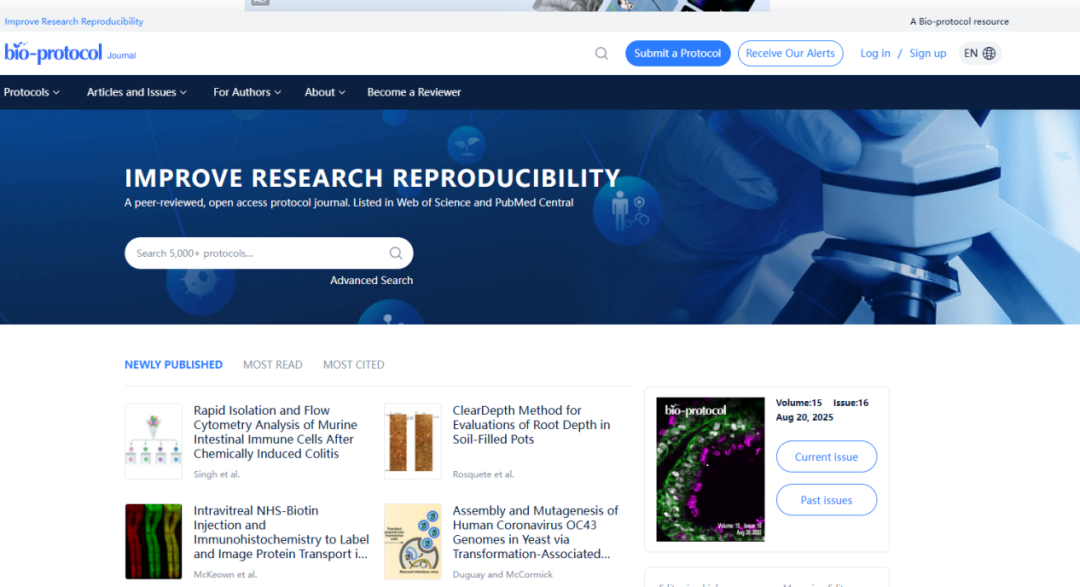This screenshot has width=1080, height=587.
Task: Open the Advanced Search link
Action: (371, 280)
